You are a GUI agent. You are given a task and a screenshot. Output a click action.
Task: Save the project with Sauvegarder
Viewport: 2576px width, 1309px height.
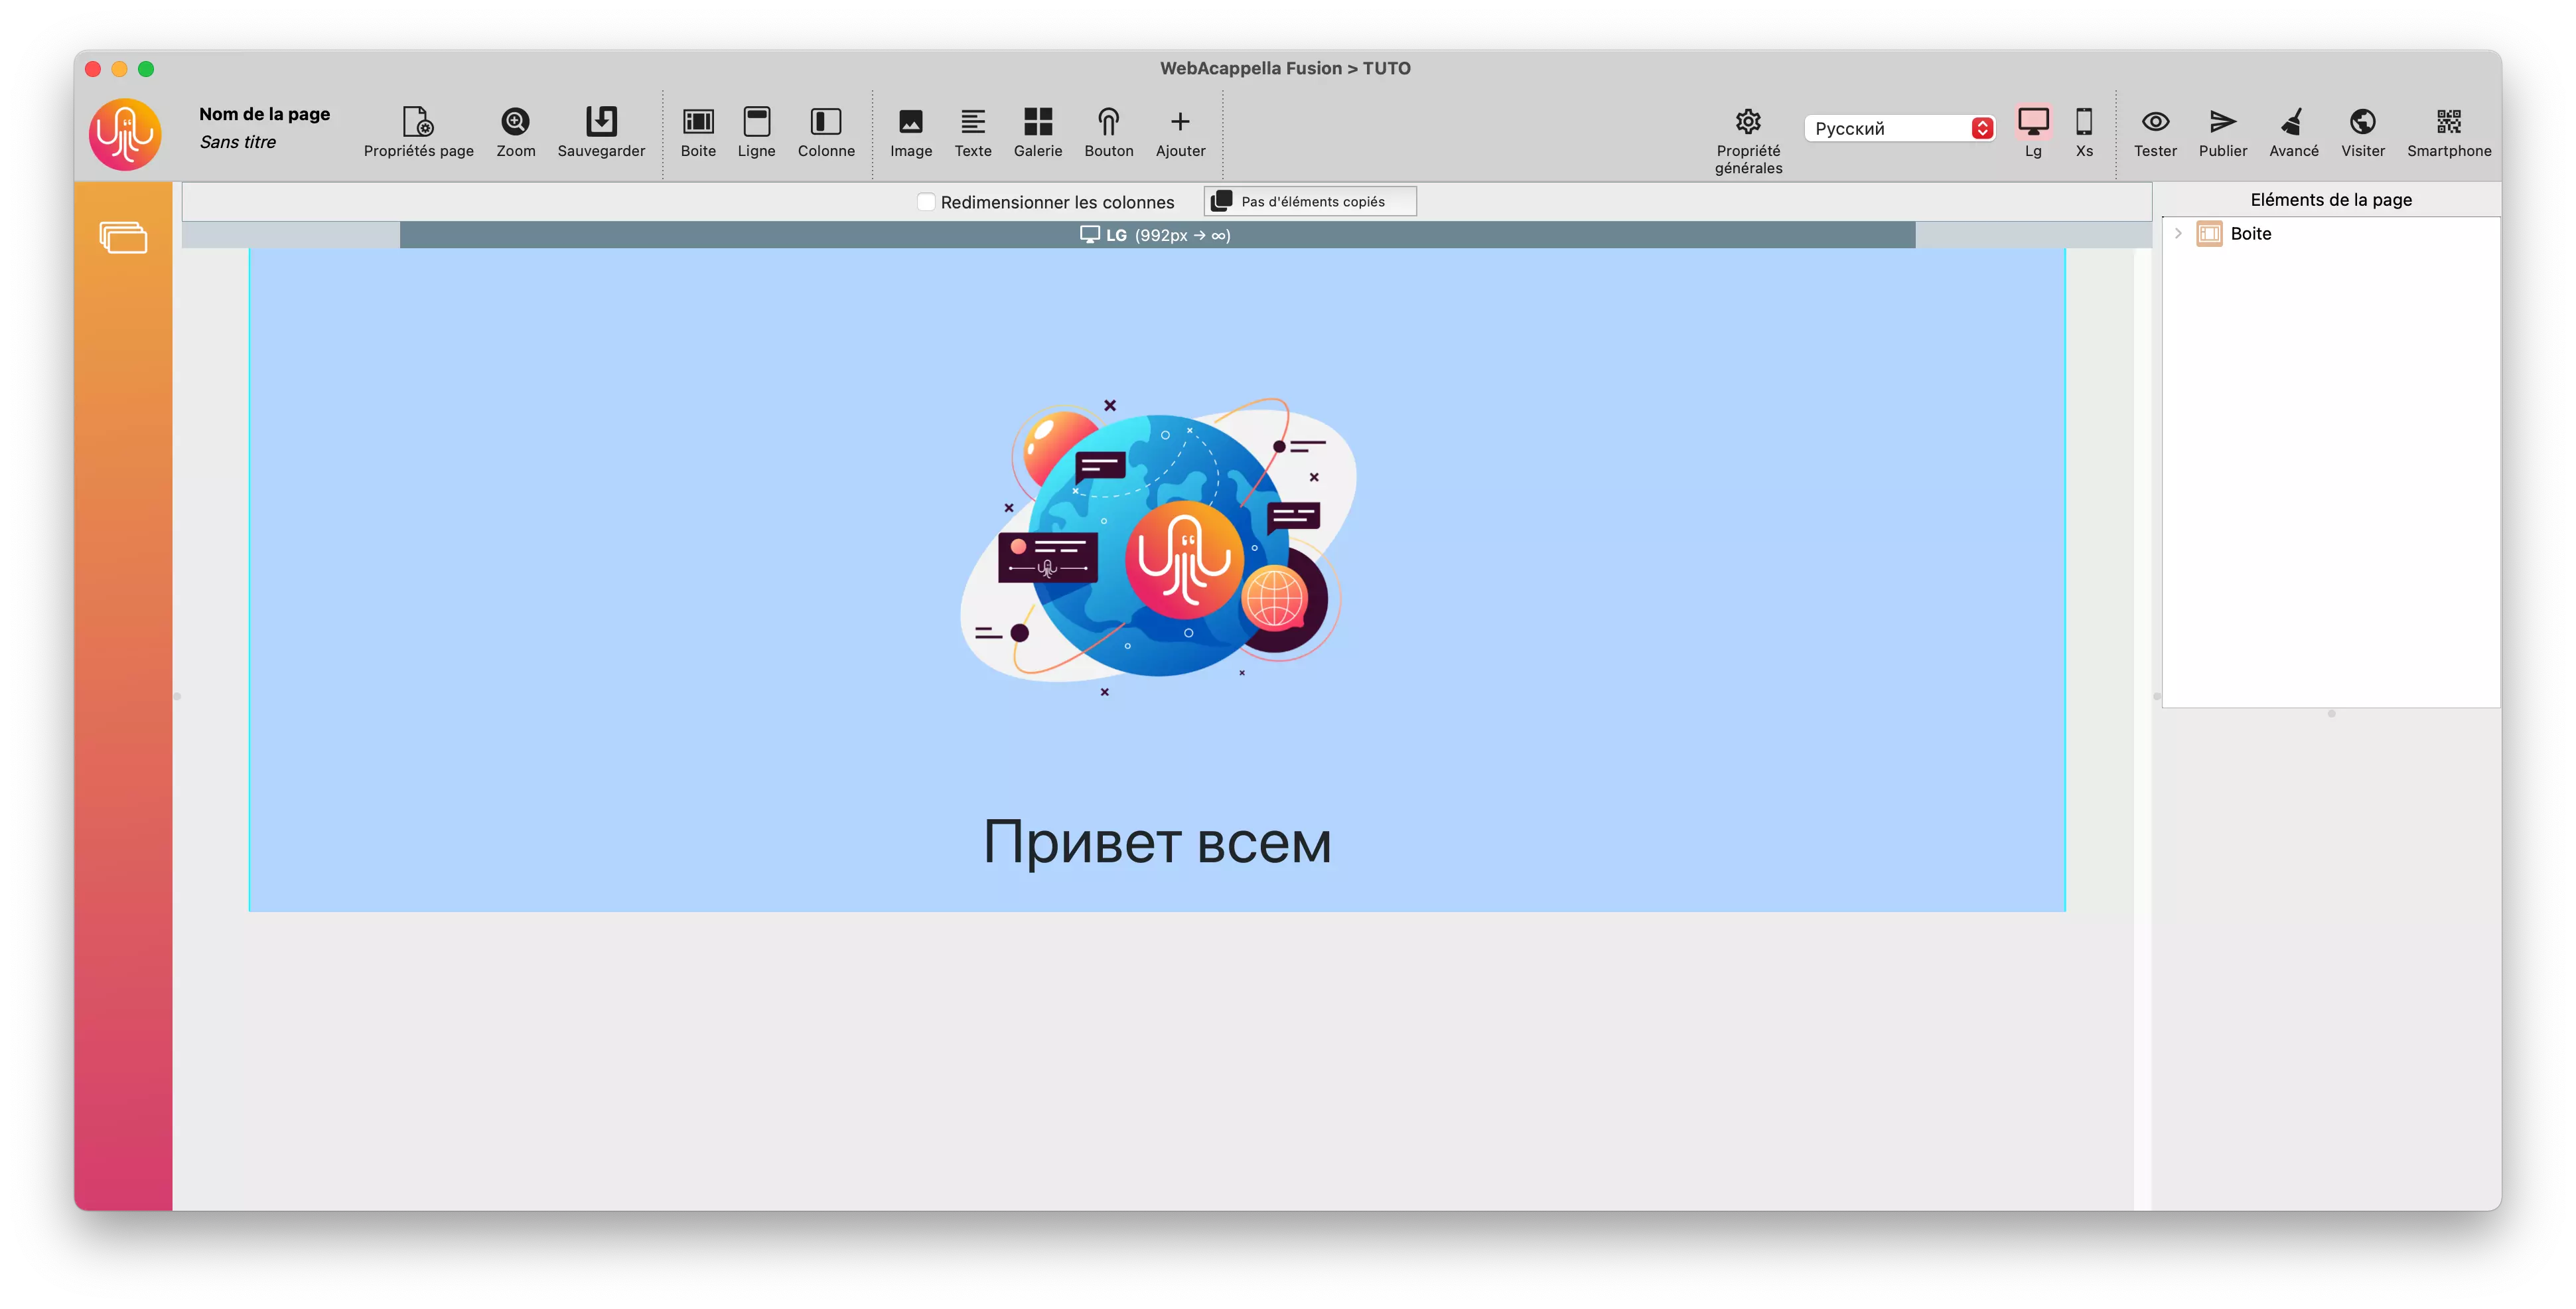click(x=601, y=133)
